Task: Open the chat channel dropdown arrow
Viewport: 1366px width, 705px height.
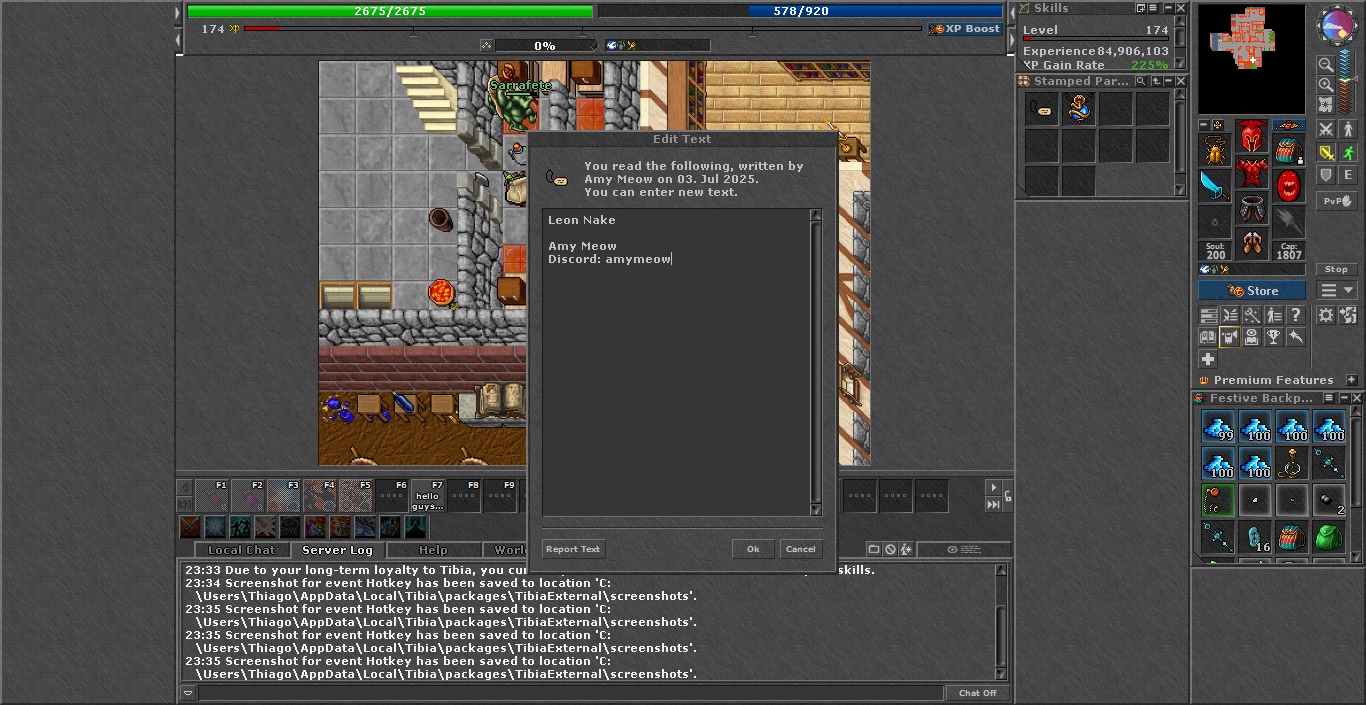Action: (x=188, y=693)
